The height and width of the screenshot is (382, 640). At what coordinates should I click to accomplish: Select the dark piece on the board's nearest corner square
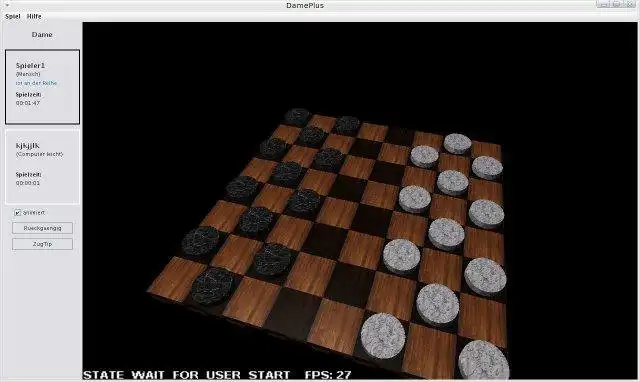click(x=212, y=286)
